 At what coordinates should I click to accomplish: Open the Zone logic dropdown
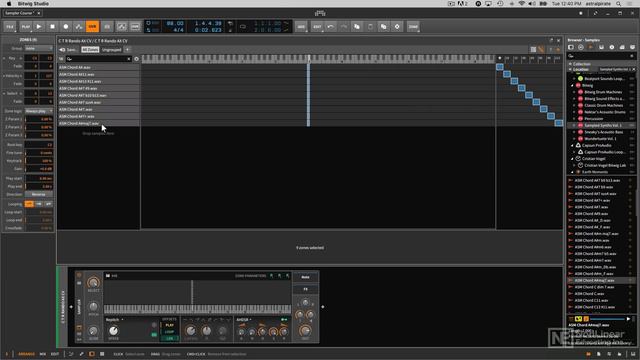[x=39, y=111]
